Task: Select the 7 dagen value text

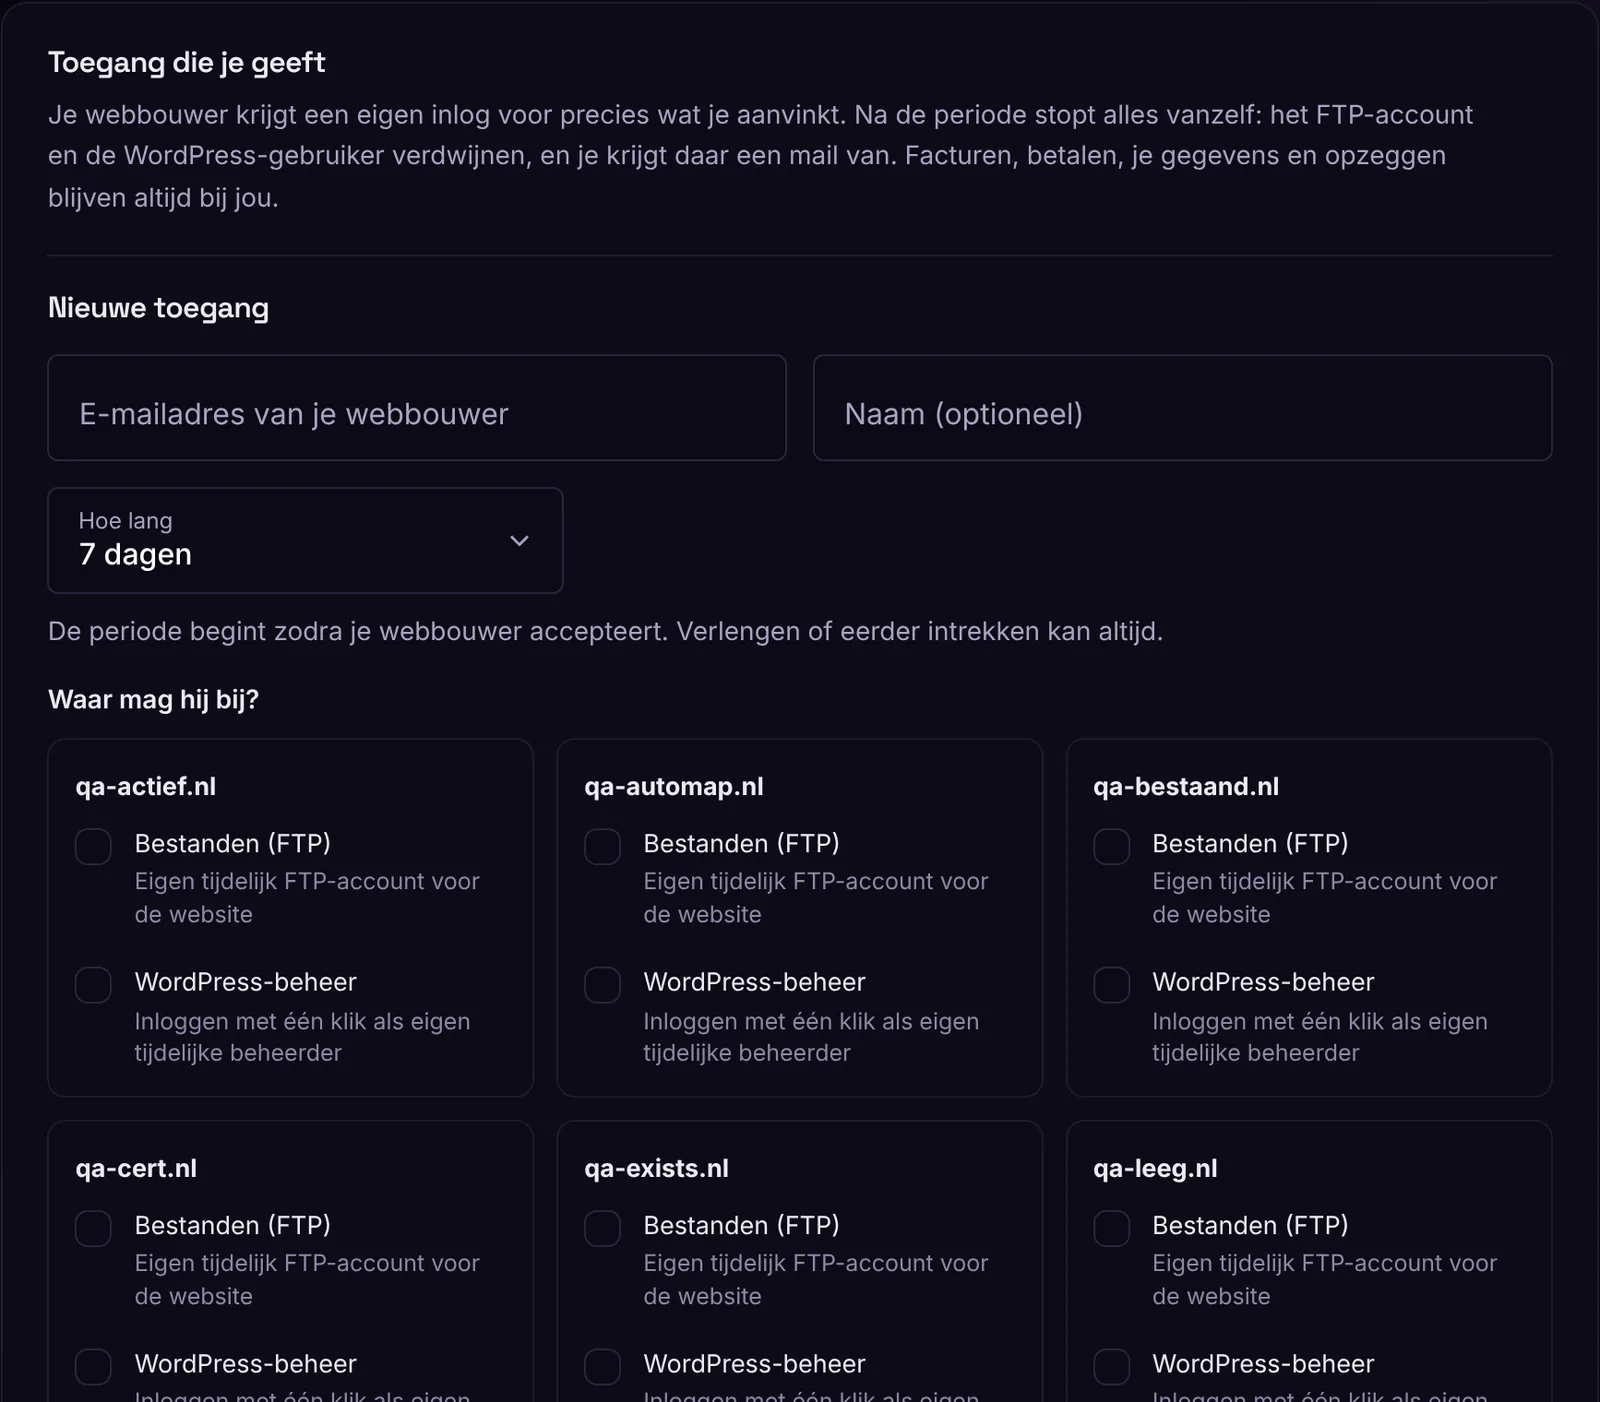Action: coord(135,555)
